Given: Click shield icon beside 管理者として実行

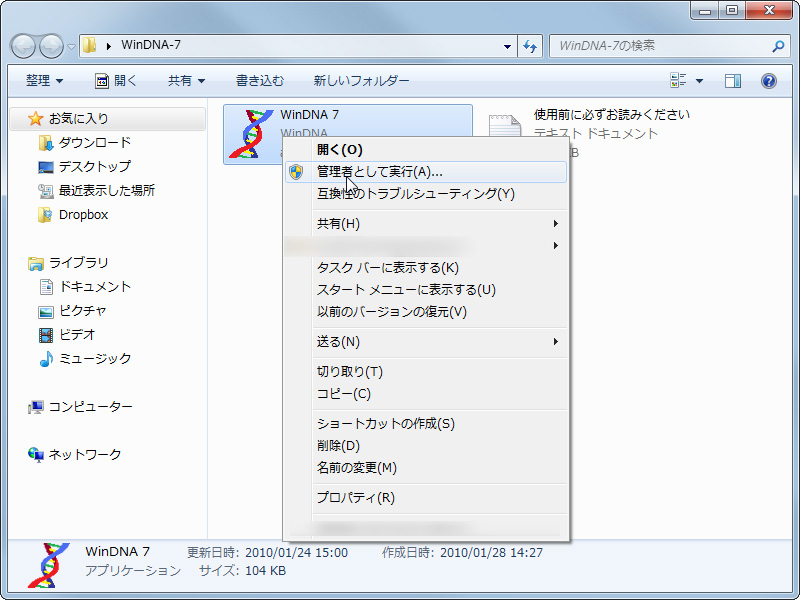Looking at the screenshot, I should point(295,172).
